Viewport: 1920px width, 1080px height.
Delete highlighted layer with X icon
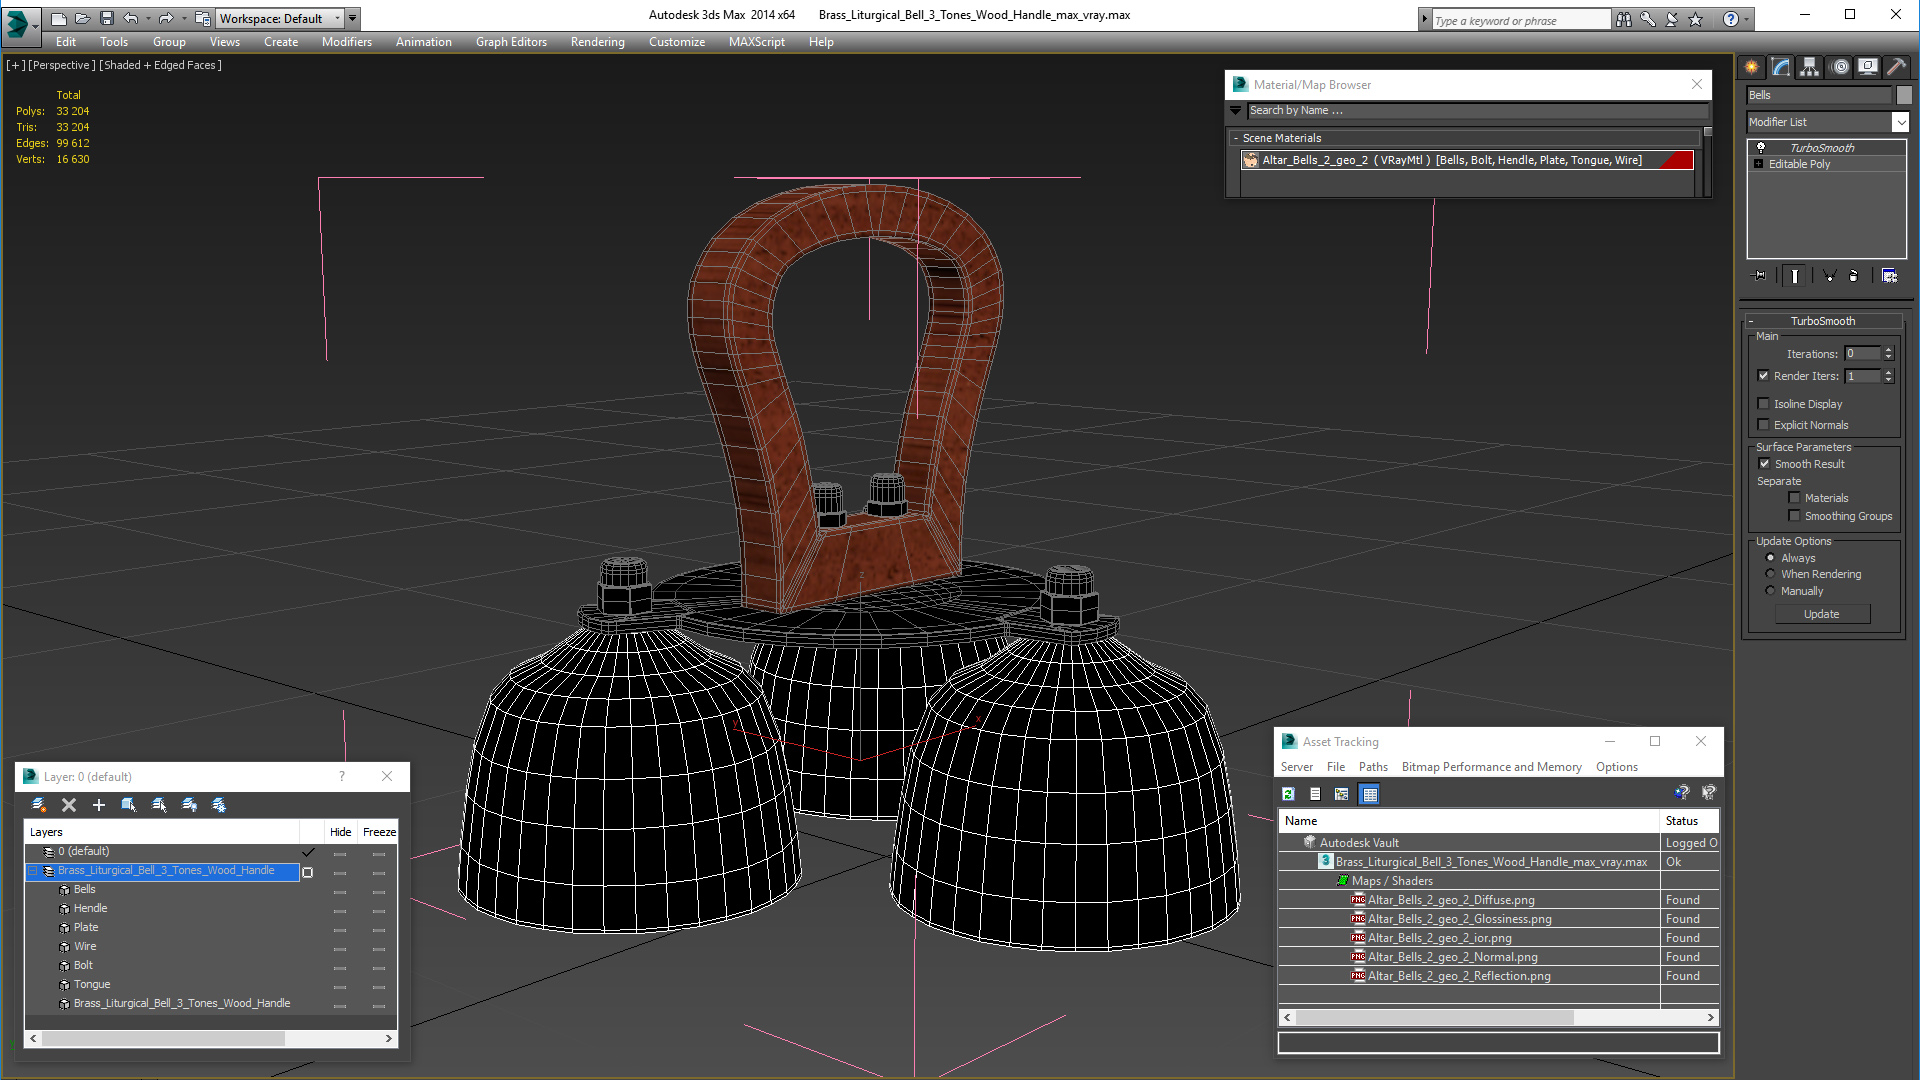click(69, 805)
